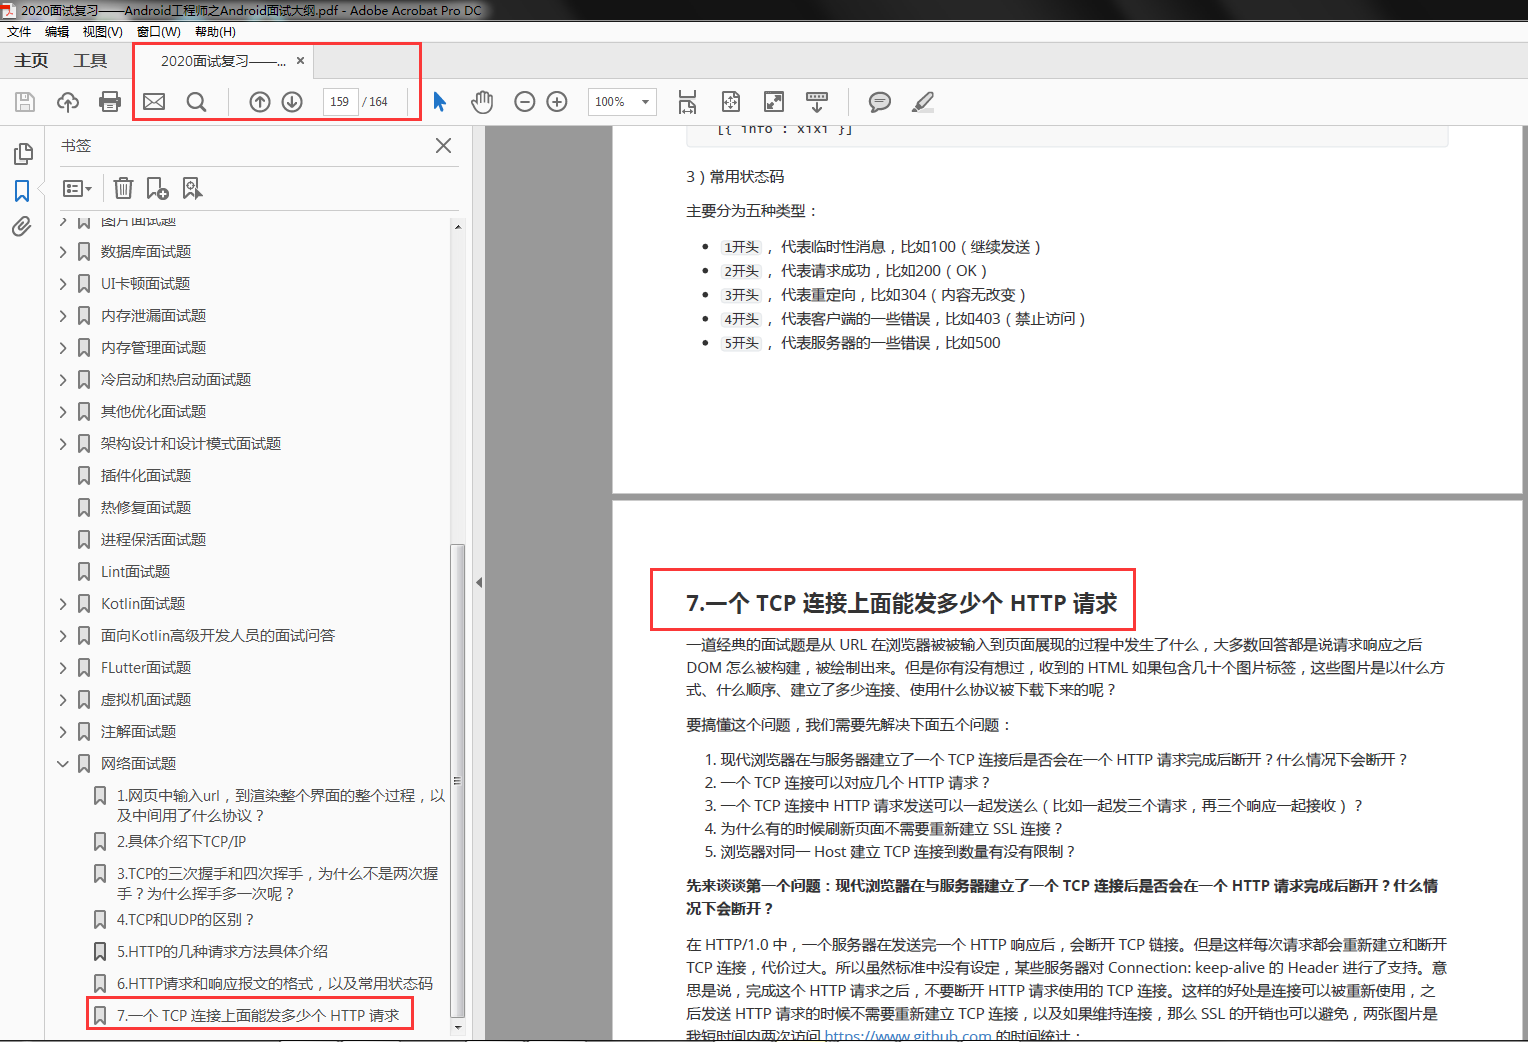Open the 窗口(W) menu
The width and height of the screenshot is (1528, 1042).
(159, 32)
